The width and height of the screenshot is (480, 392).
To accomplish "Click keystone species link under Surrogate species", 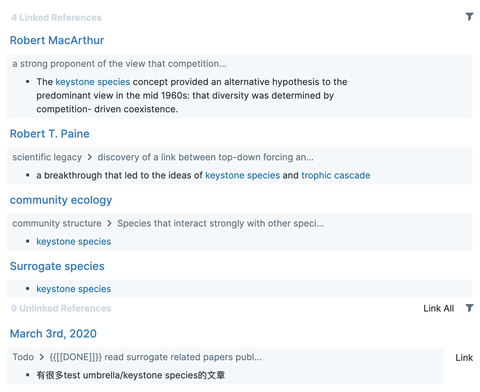I will pos(74,289).
